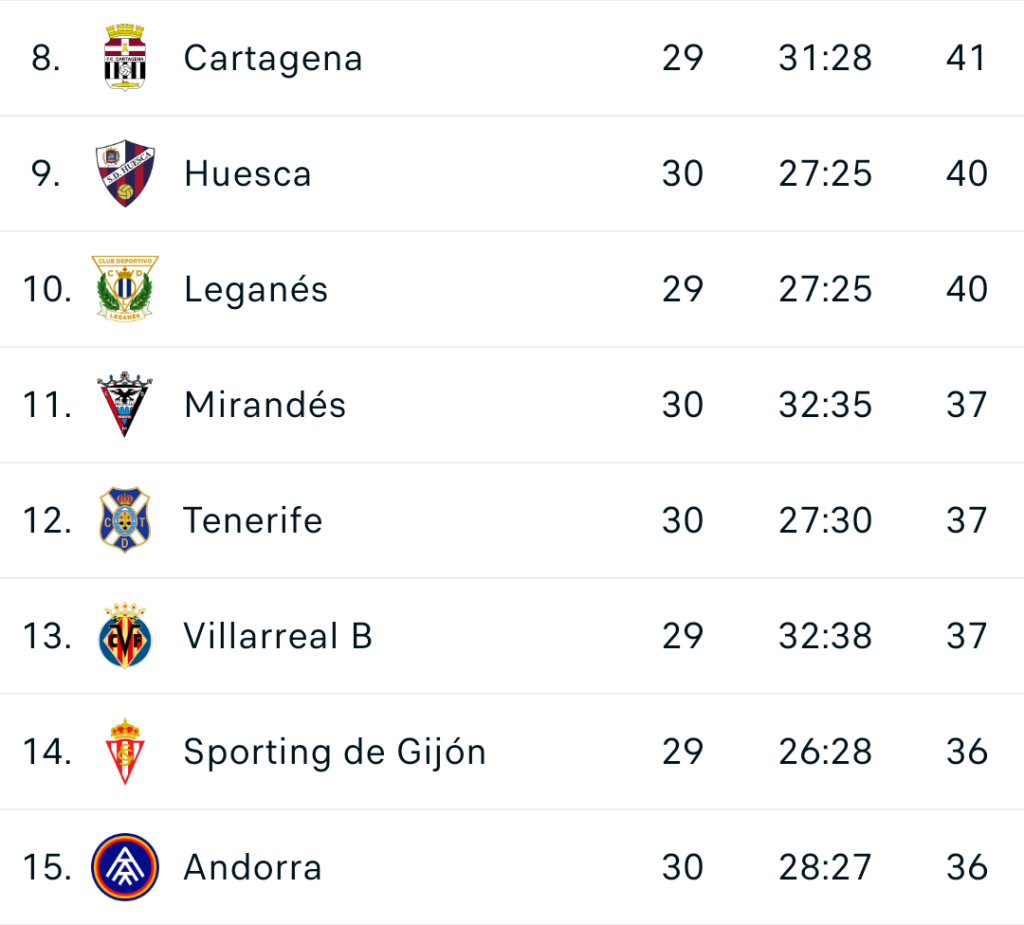This screenshot has height=925, width=1024.
Task: Click the Villarreal B club crest
Action: [x=126, y=636]
